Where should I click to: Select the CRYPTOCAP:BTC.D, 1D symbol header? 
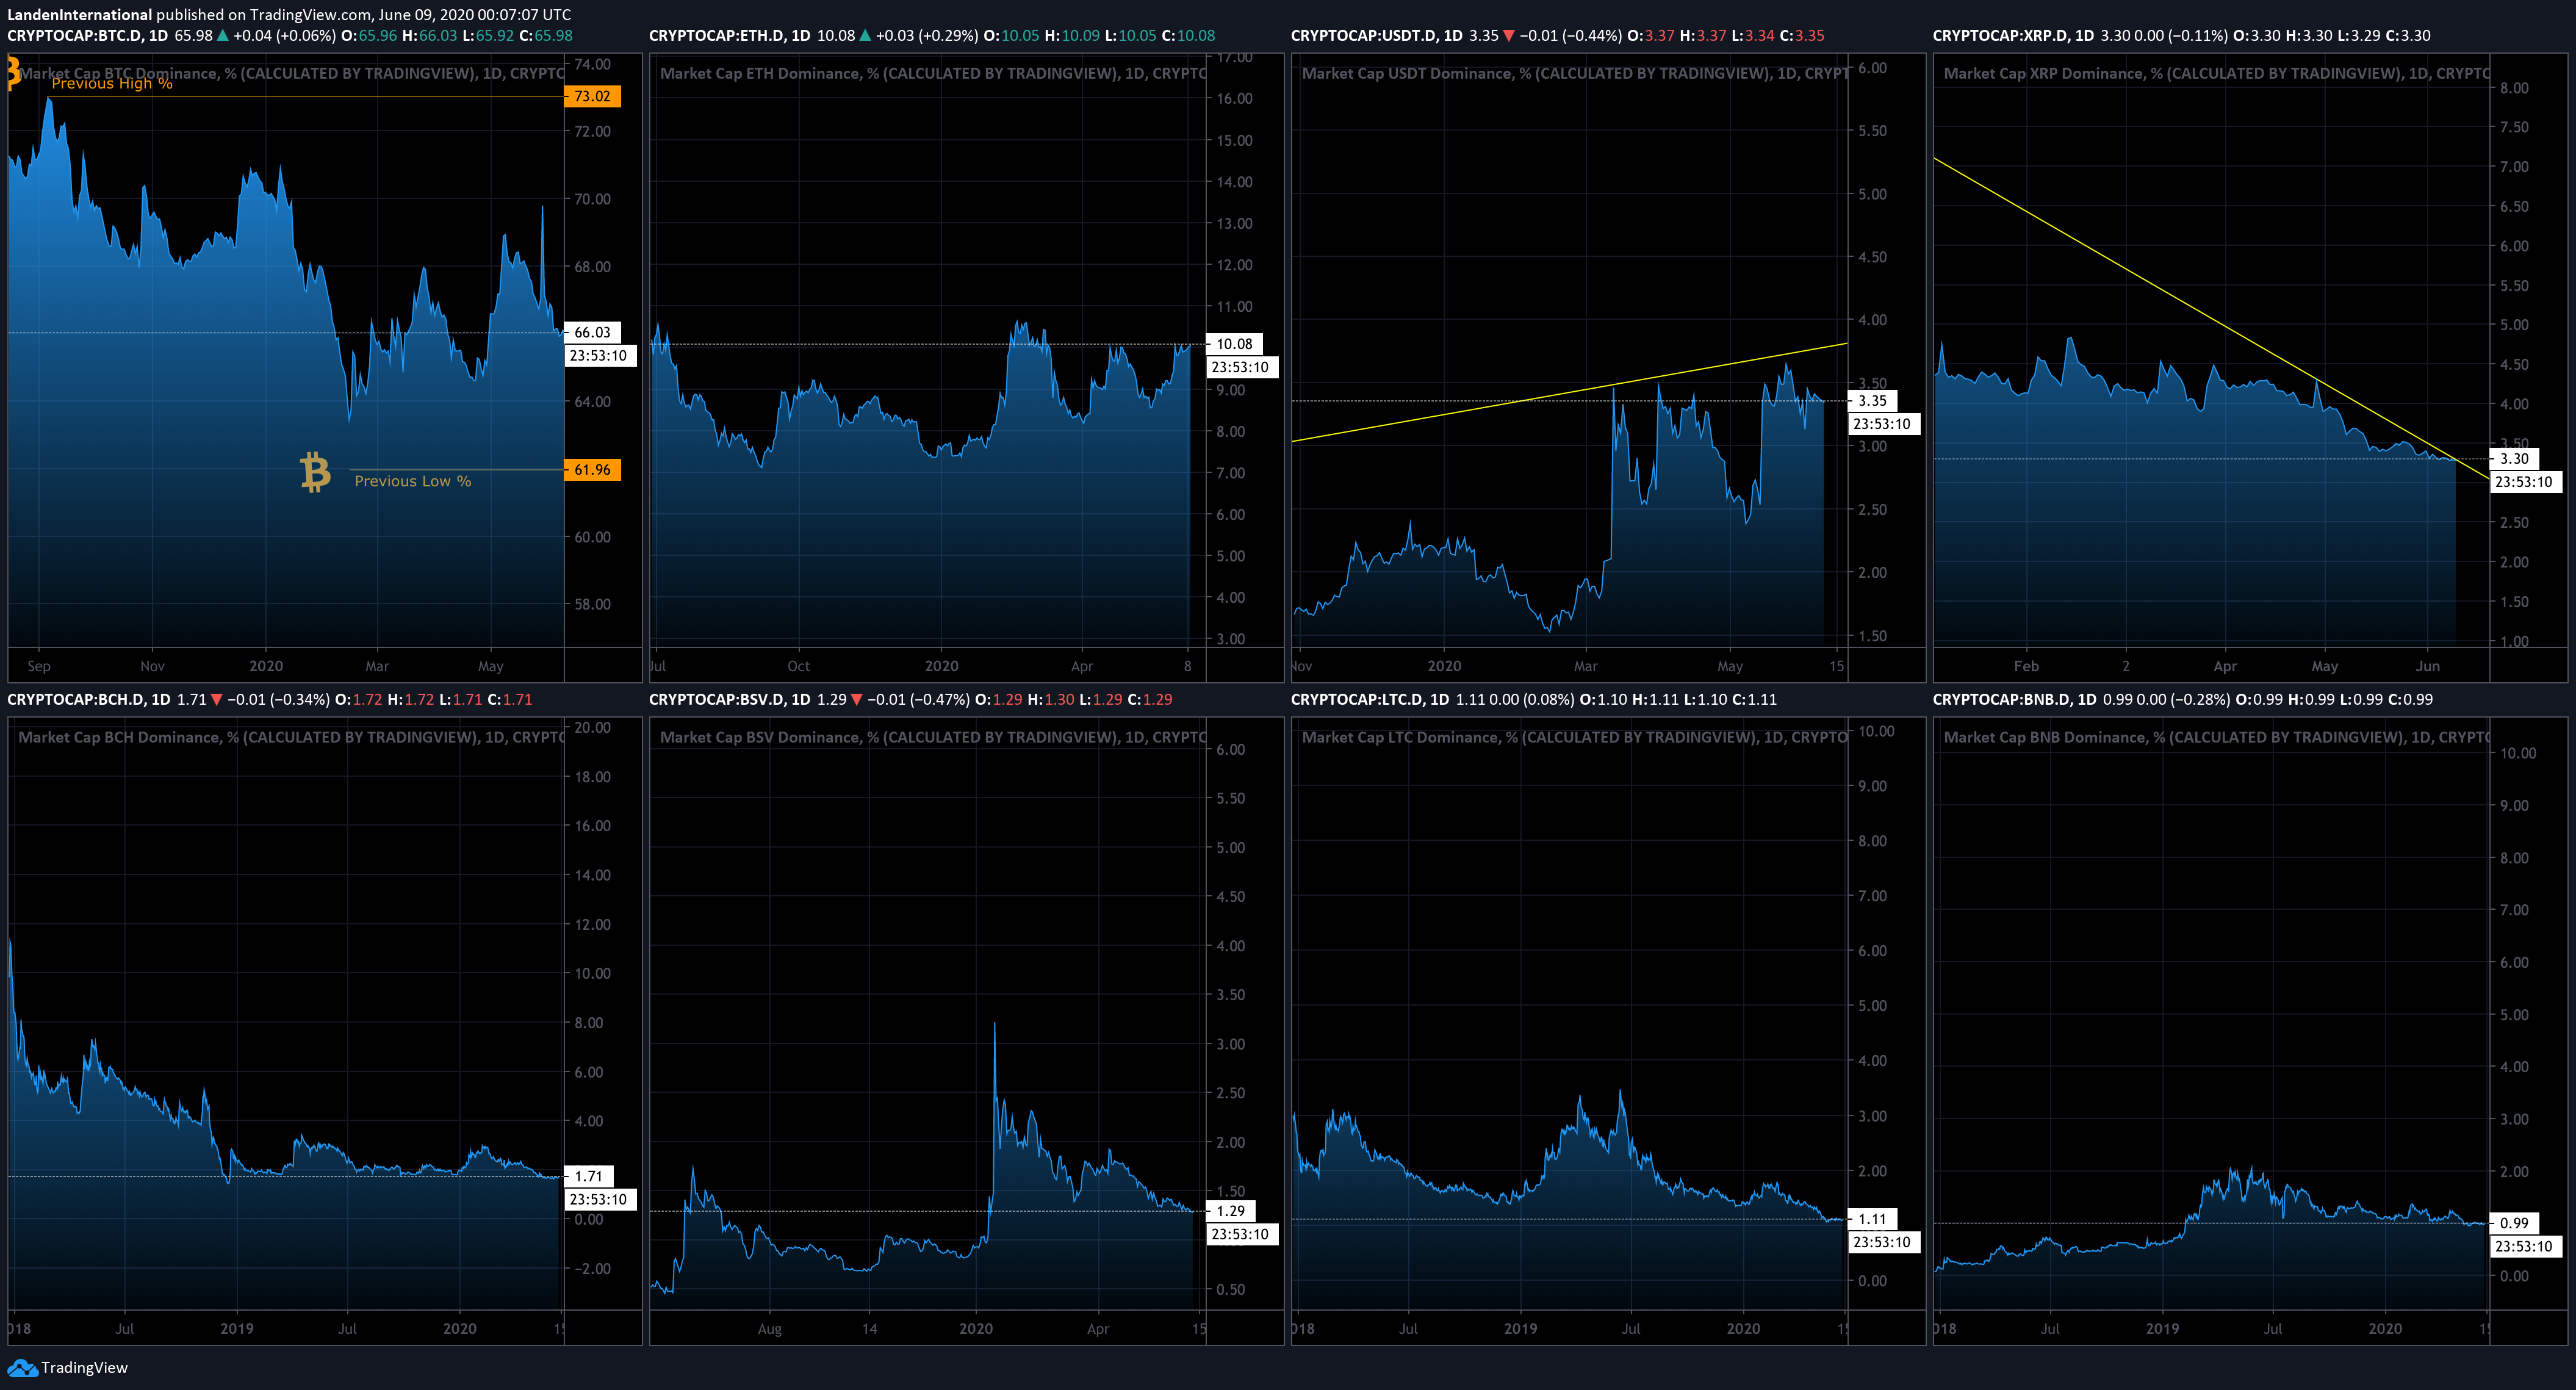pyautogui.click(x=88, y=35)
